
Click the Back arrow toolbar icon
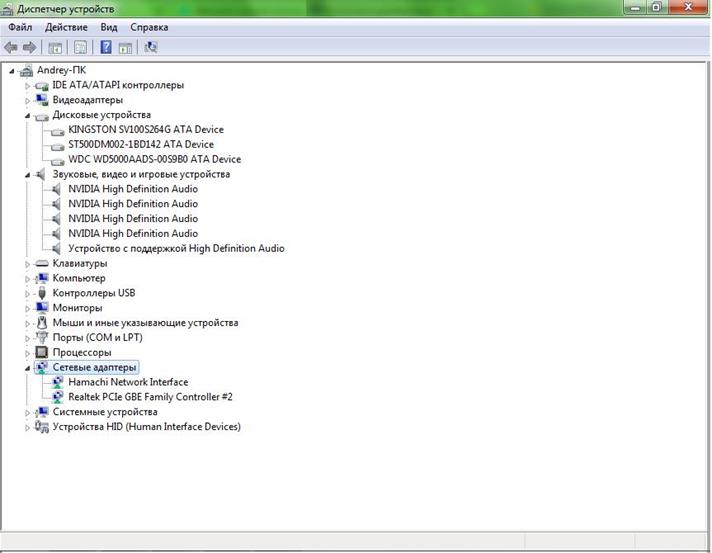pos(11,47)
